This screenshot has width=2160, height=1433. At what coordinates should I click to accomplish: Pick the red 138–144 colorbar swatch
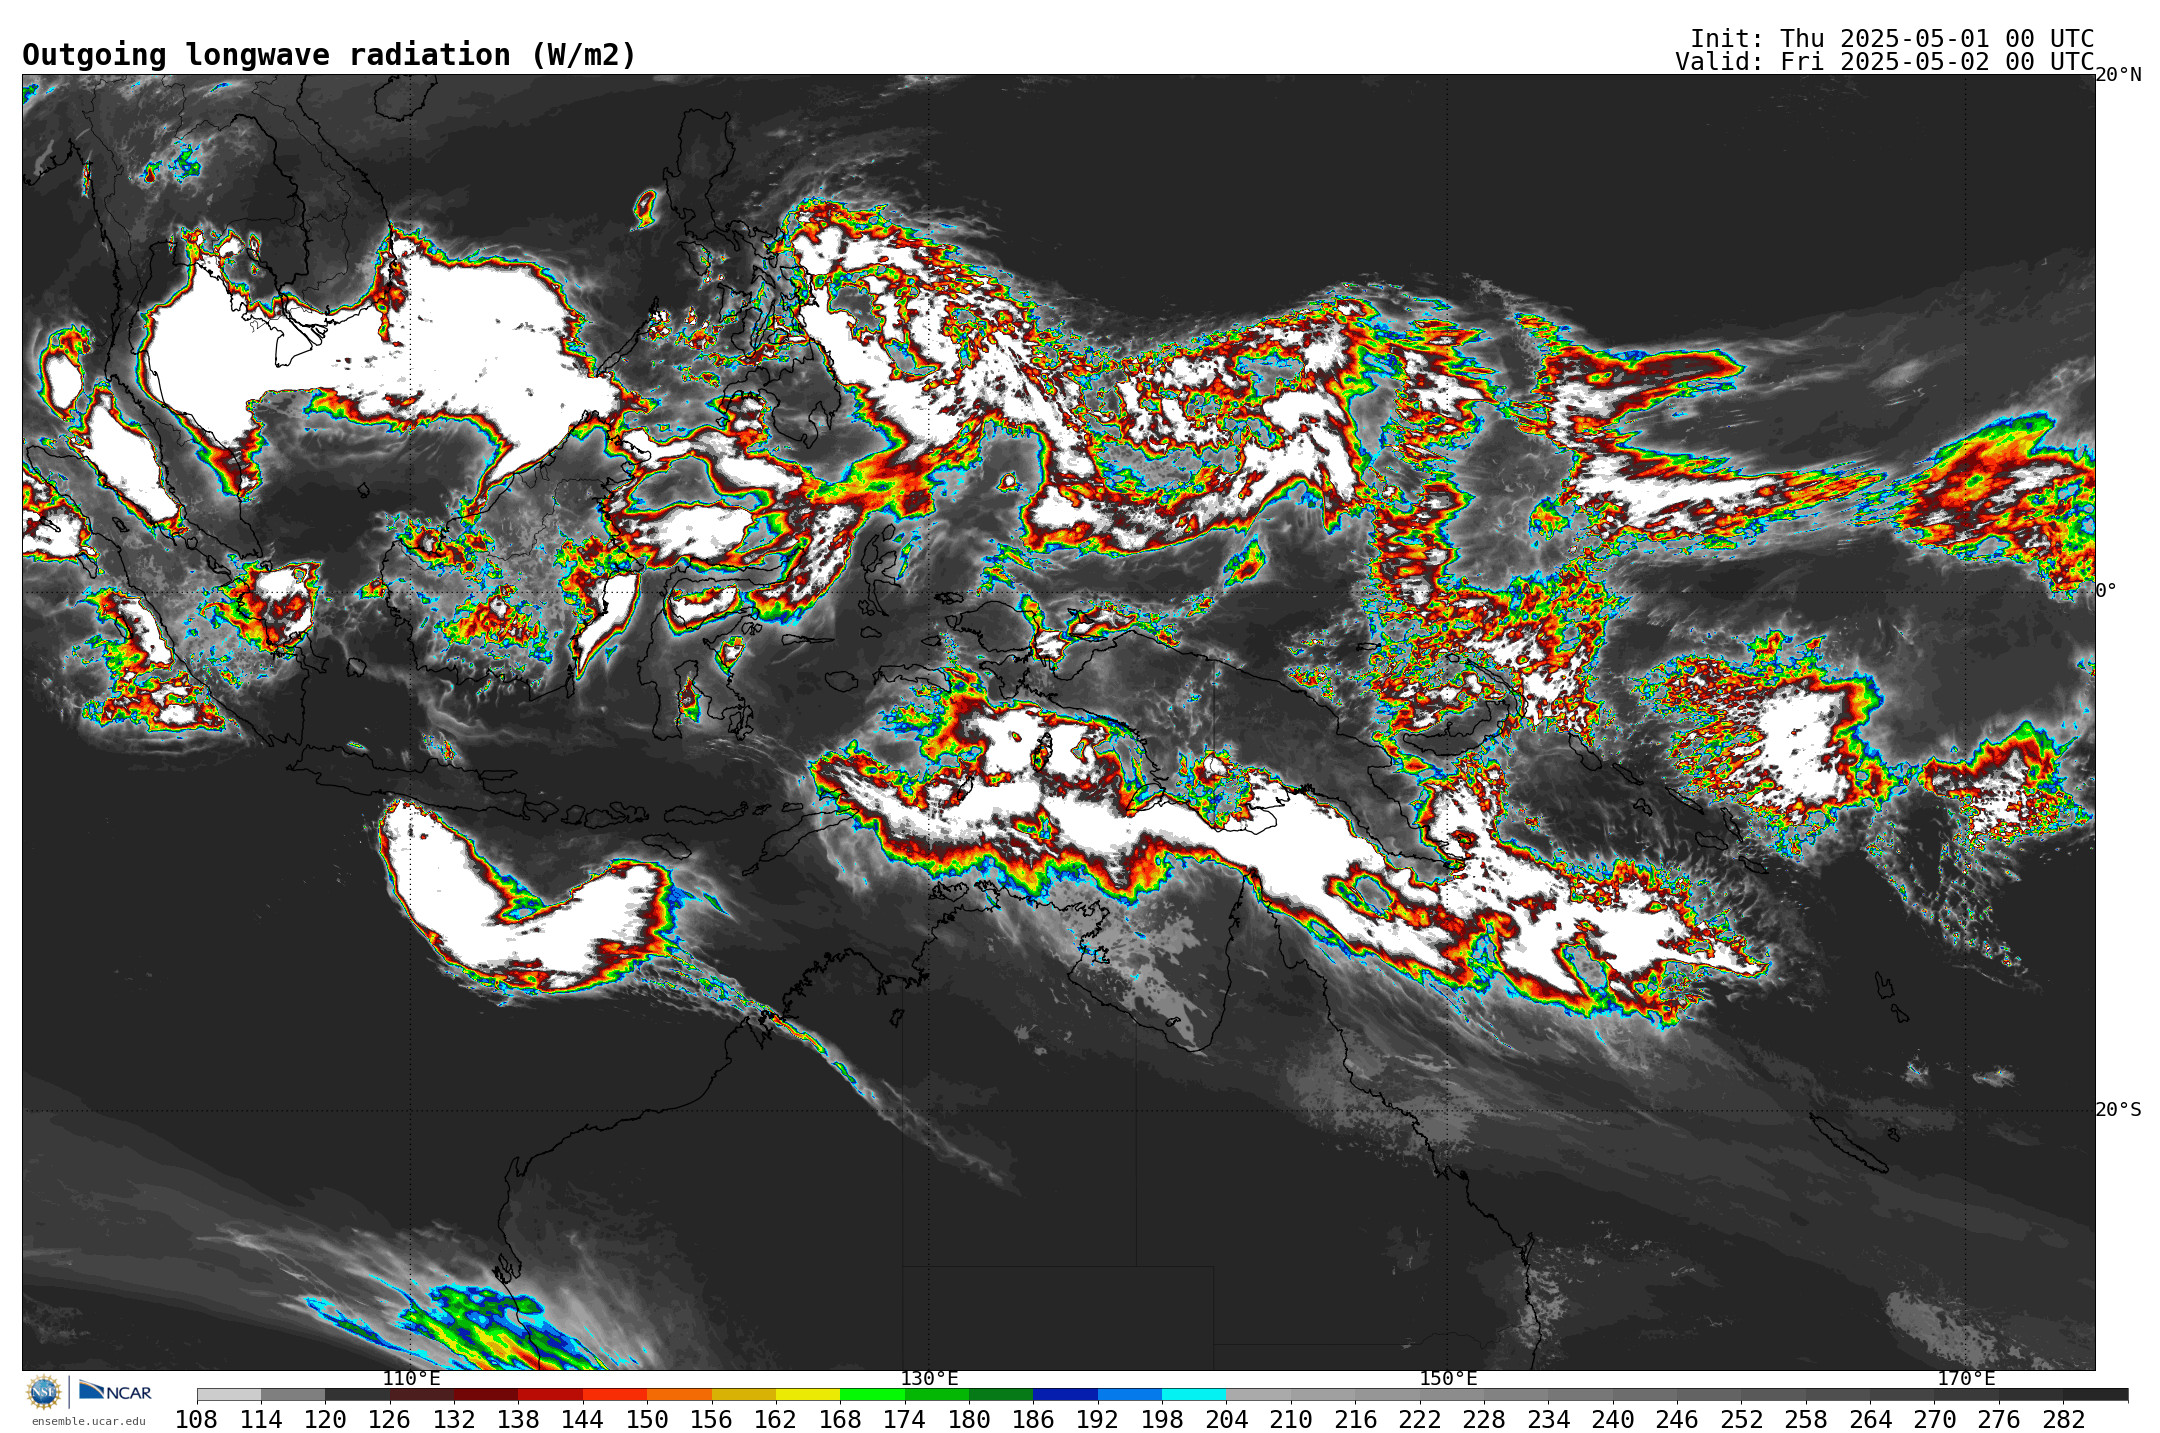pos(551,1395)
